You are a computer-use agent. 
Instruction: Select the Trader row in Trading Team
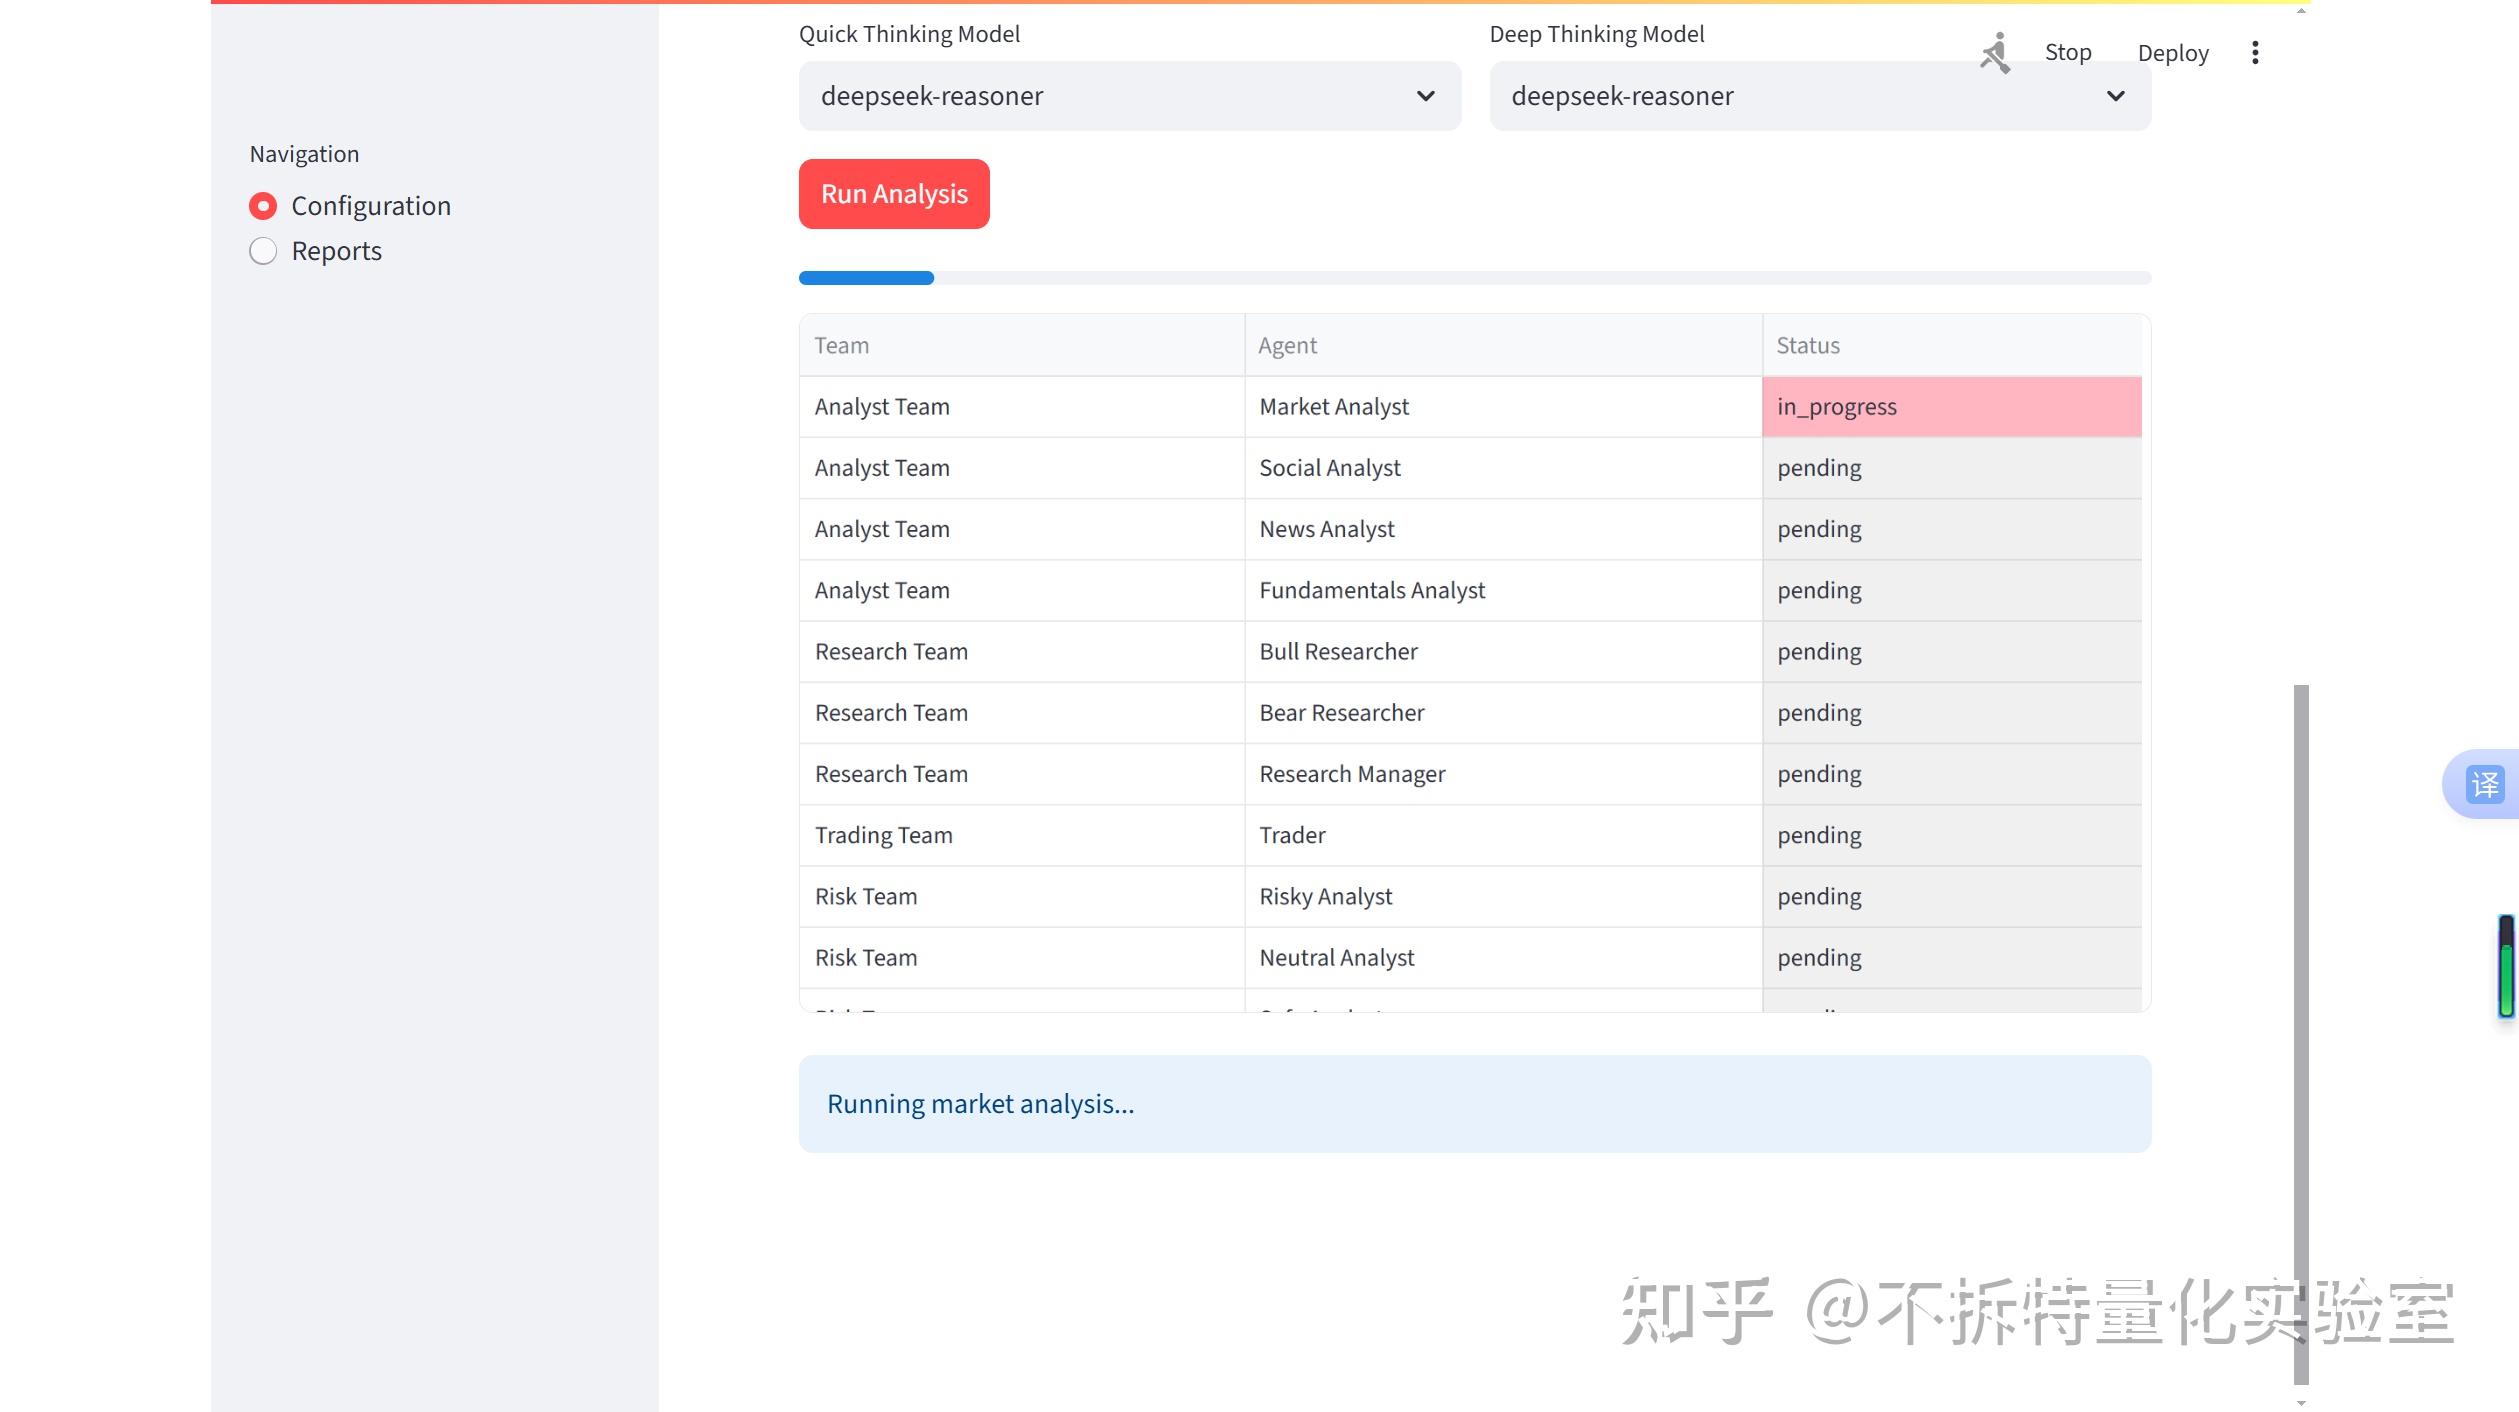(x=1291, y=834)
